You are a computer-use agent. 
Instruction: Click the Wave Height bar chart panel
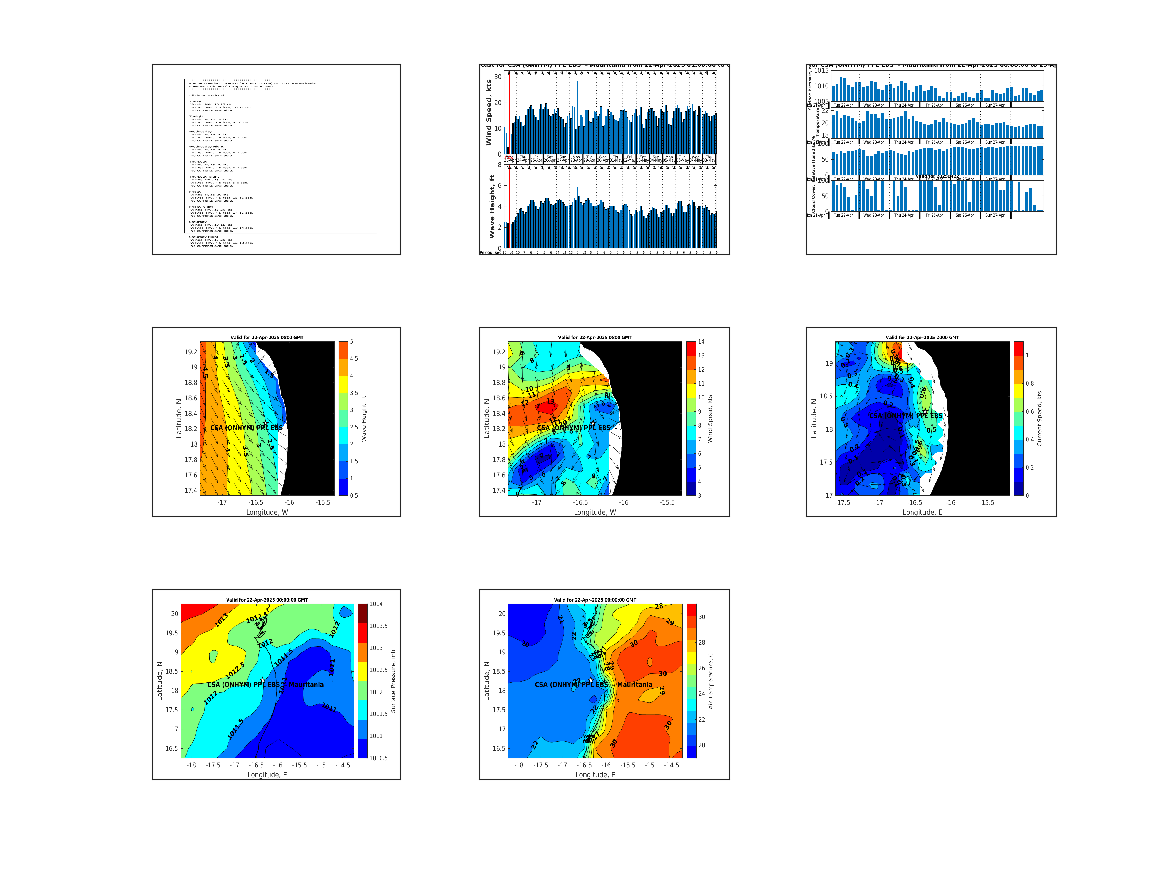pyautogui.click(x=612, y=210)
